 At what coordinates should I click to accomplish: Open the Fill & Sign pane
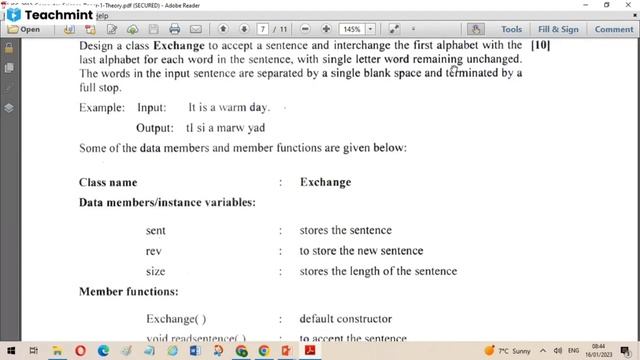(558, 29)
